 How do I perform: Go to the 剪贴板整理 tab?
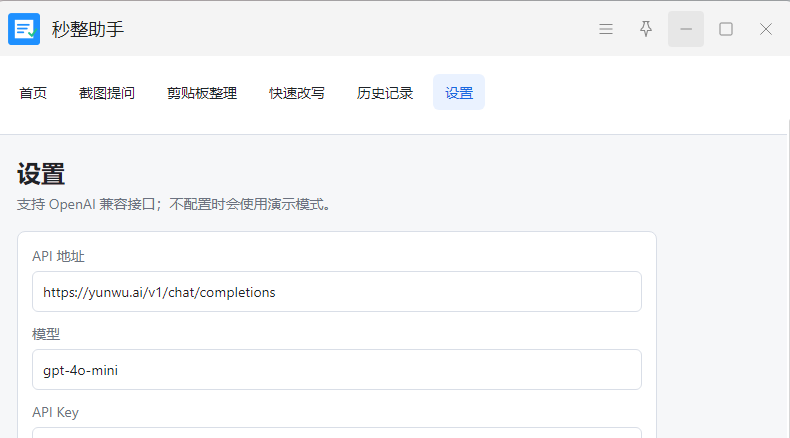(x=202, y=93)
